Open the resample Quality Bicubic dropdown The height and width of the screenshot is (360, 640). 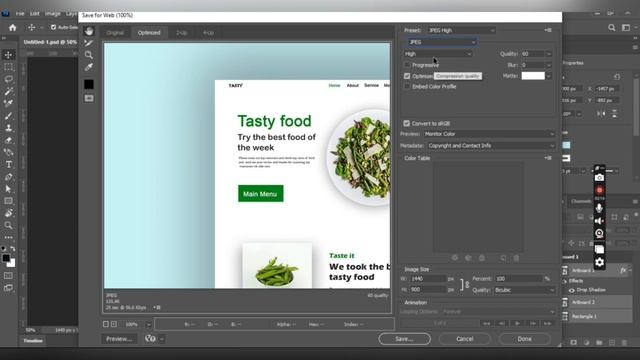click(524, 290)
